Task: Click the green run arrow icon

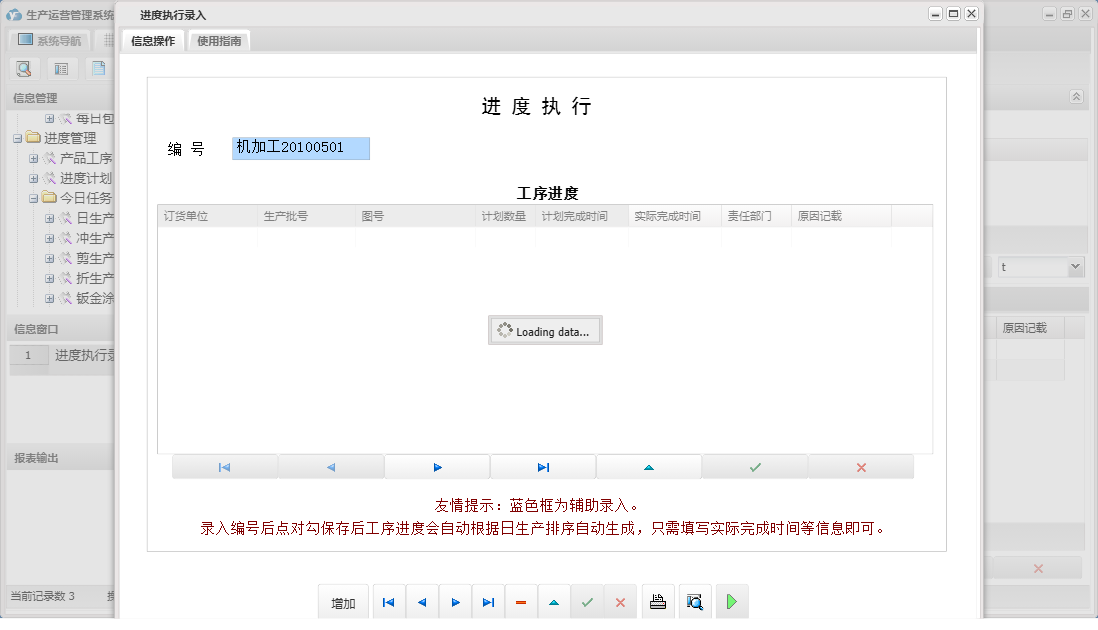Action: (x=731, y=601)
